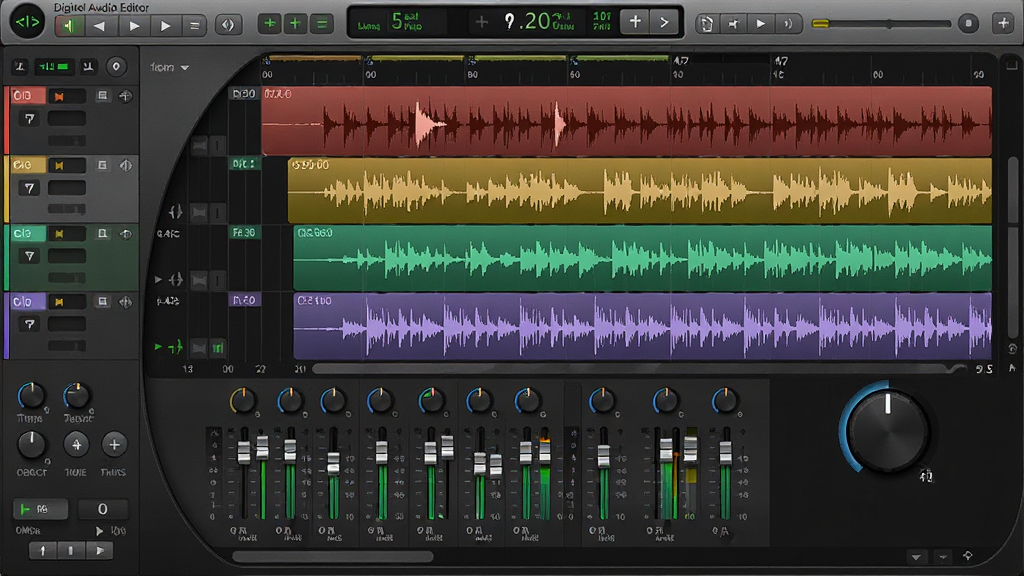The height and width of the screenshot is (576, 1024).
Task: Expand the triangle dropdown on red track
Action: [29, 119]
